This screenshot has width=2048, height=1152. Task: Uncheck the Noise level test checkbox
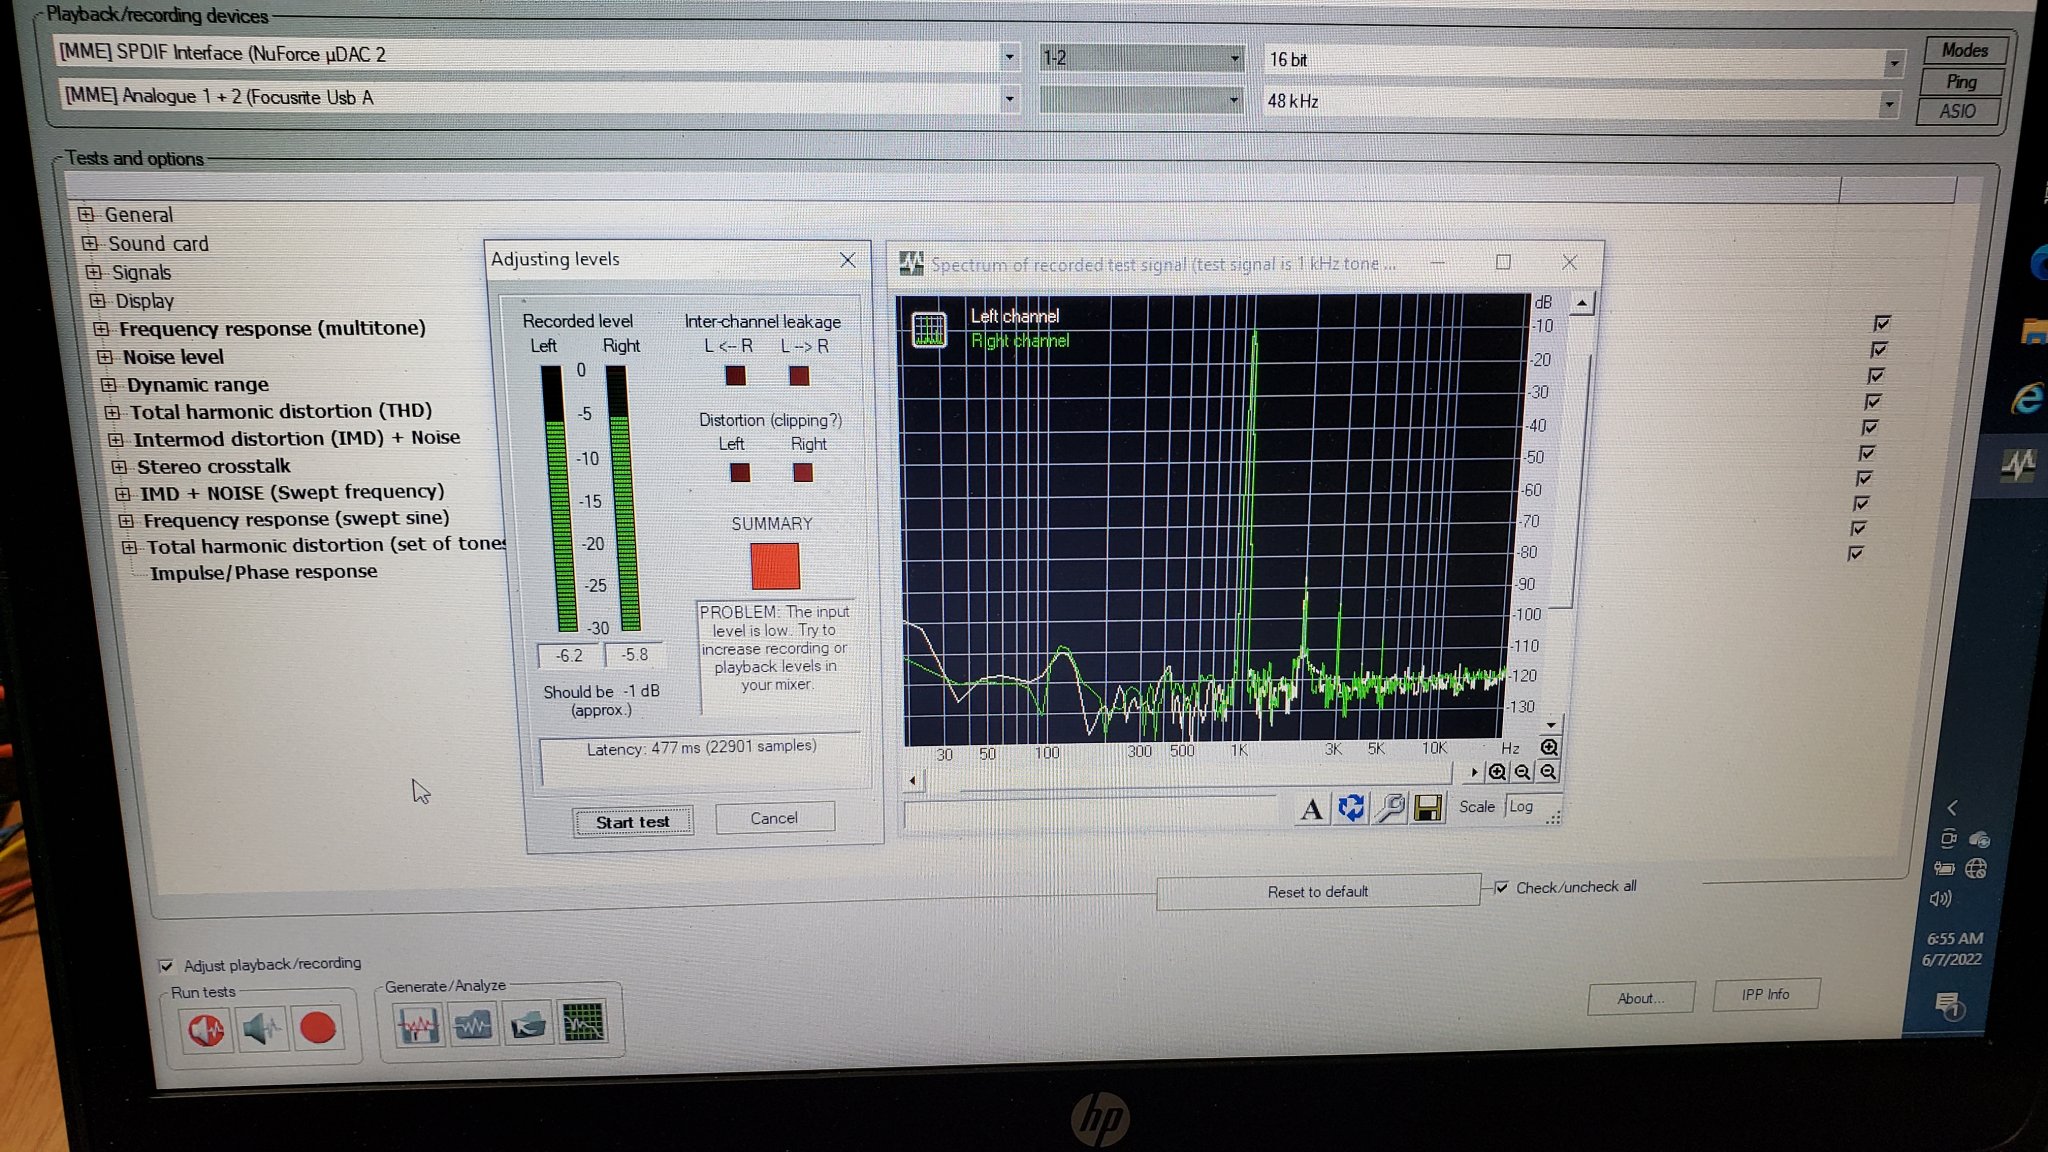(1879, 349)
